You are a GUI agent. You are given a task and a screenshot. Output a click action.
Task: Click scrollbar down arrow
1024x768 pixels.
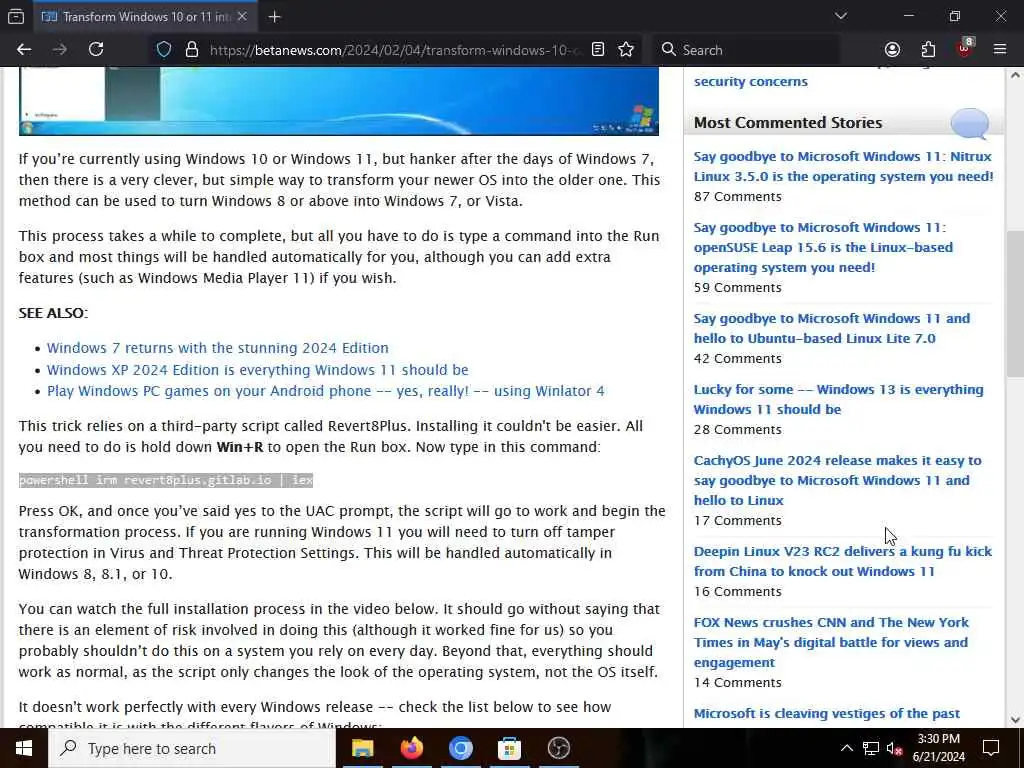(1015, 720)
